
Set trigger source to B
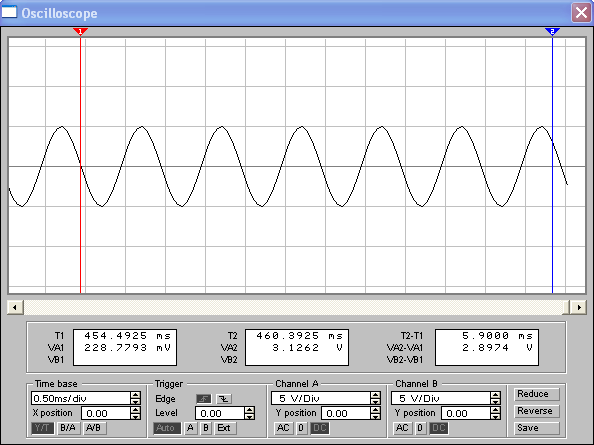pyautogui.click(x=206, y=428)
